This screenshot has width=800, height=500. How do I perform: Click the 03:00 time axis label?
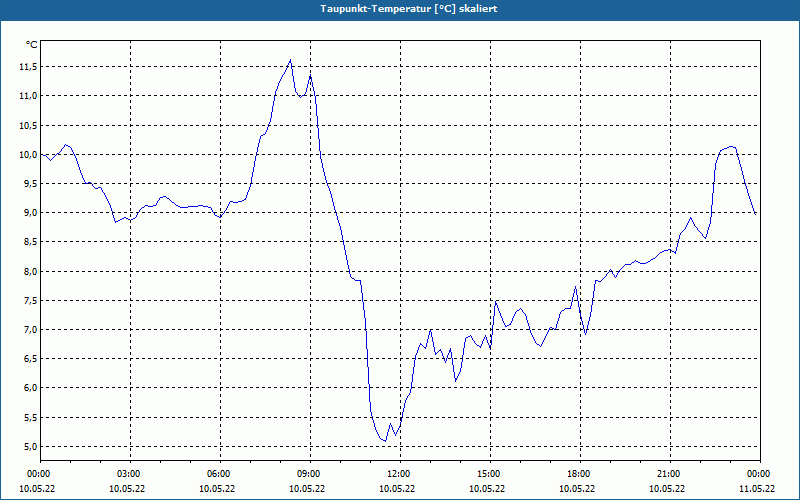click(131, 474)
